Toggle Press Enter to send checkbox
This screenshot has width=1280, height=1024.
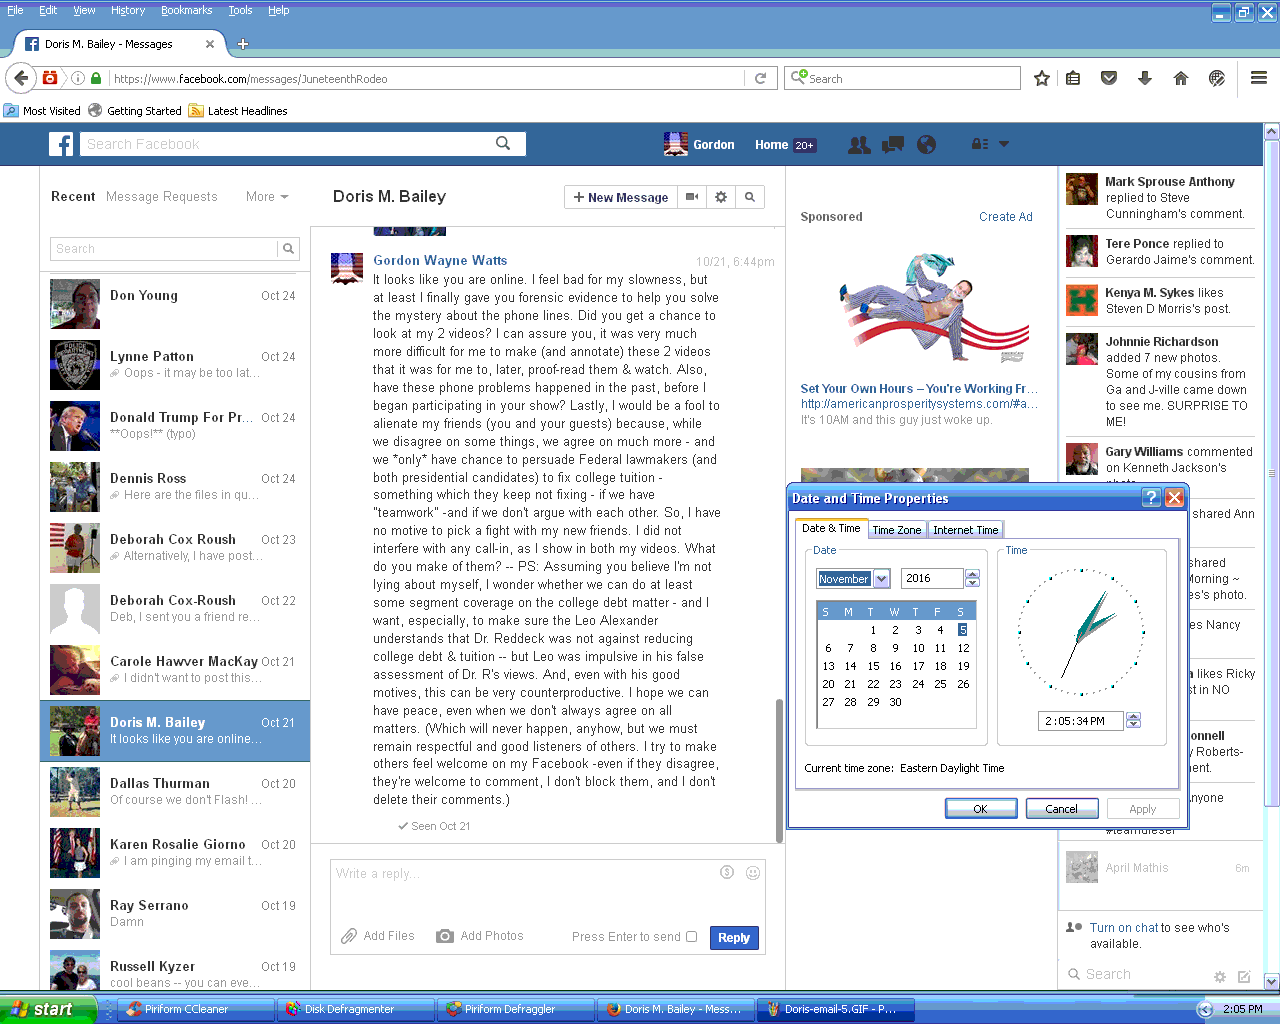click(691, 937)
